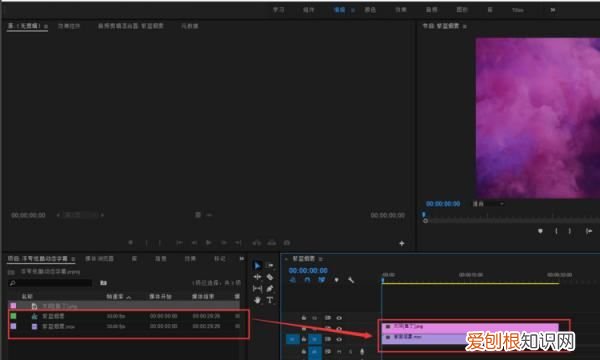
Task: Open Effect Controls tab in Source panel
Action: tap(69, 26)
